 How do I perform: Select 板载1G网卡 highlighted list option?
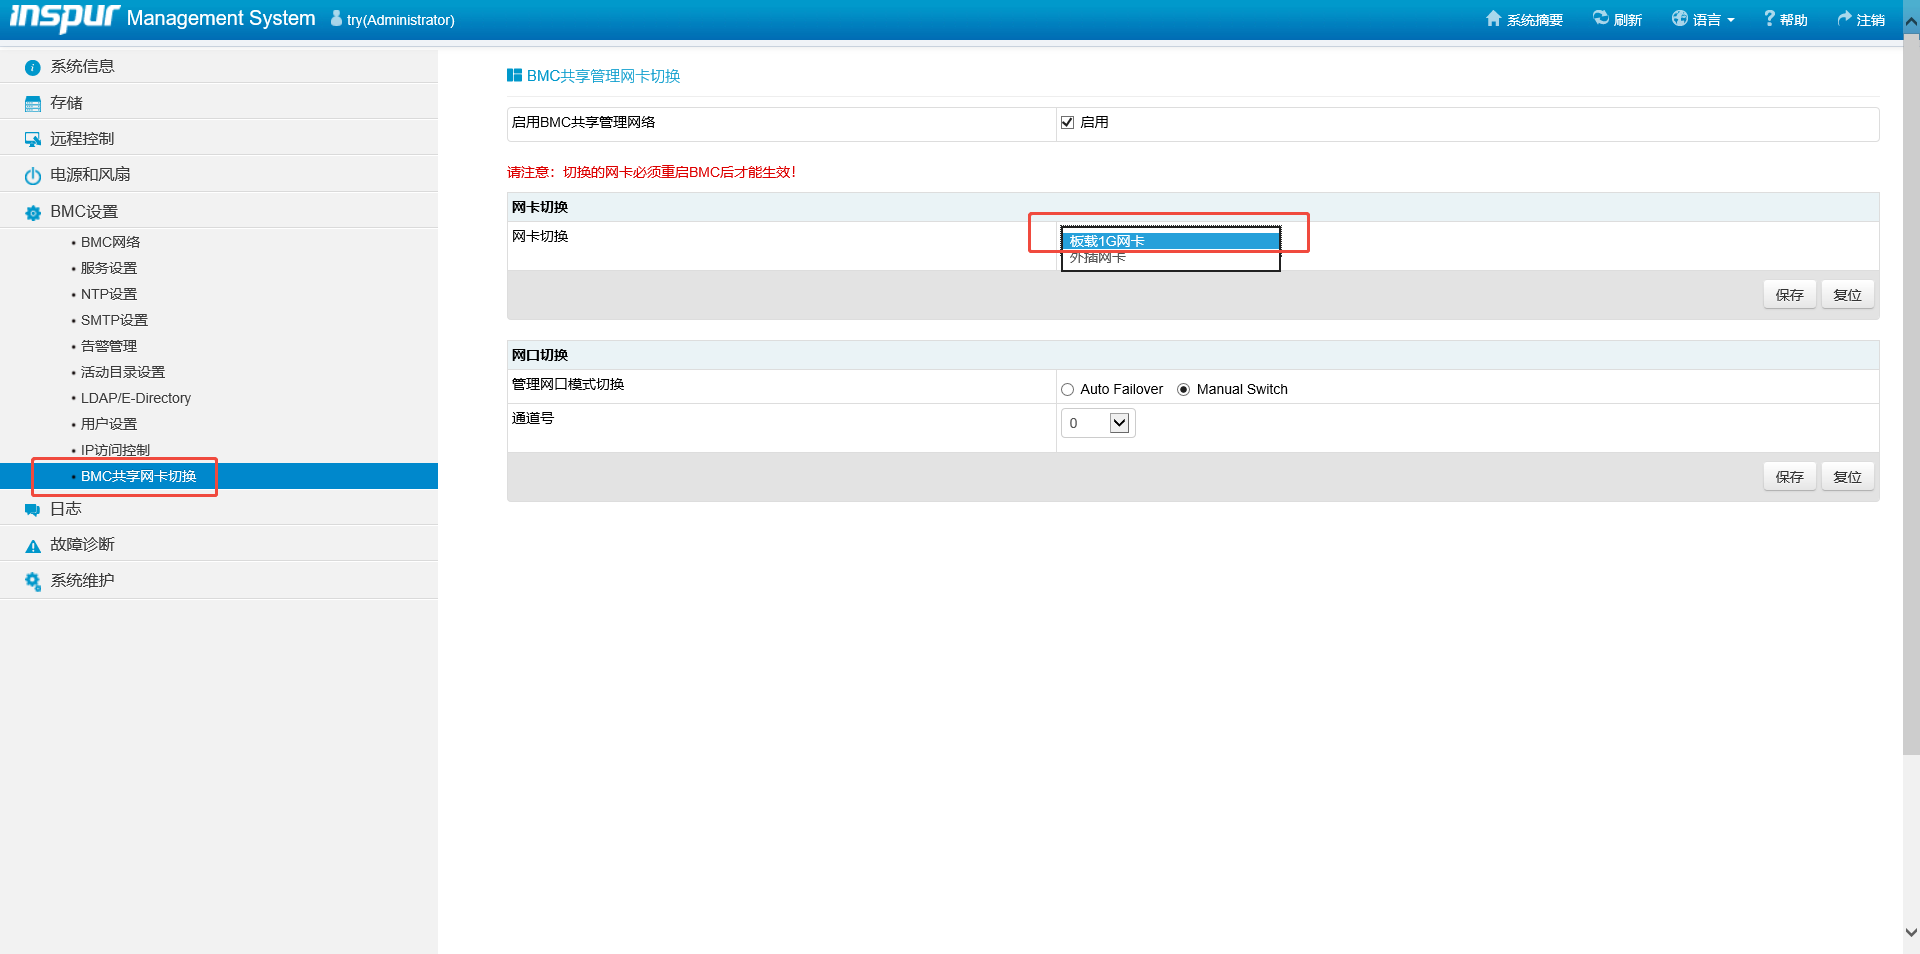[x=1107, y=241]
